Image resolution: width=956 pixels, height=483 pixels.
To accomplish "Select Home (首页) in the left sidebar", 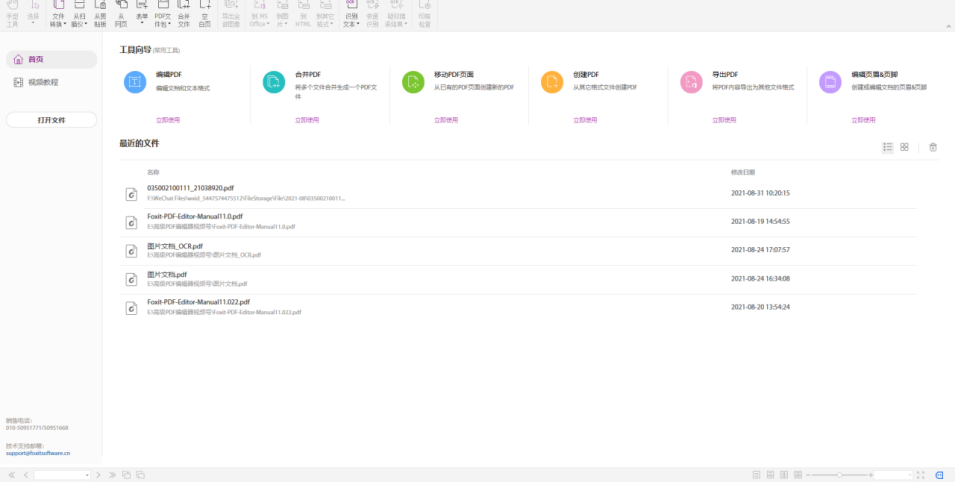I will point(51,60).
